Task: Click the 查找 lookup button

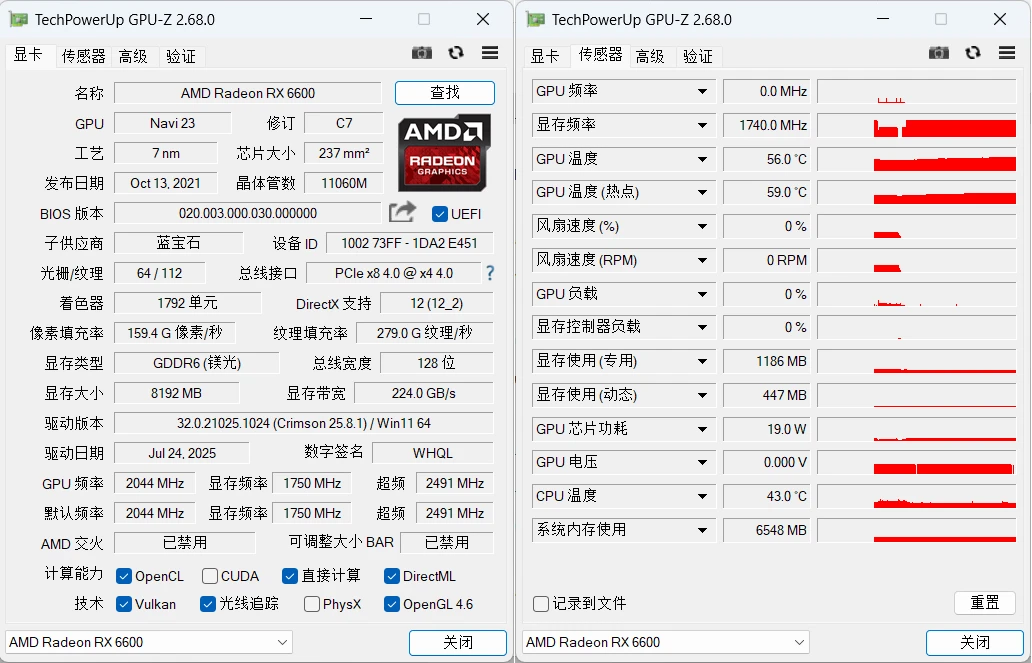Action: point(445,93)
